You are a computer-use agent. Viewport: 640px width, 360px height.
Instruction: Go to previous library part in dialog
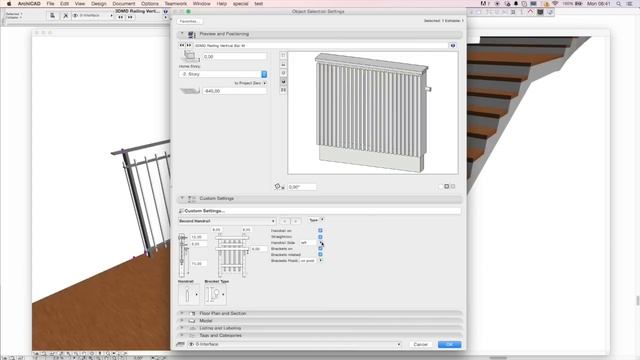pos(182,45)
